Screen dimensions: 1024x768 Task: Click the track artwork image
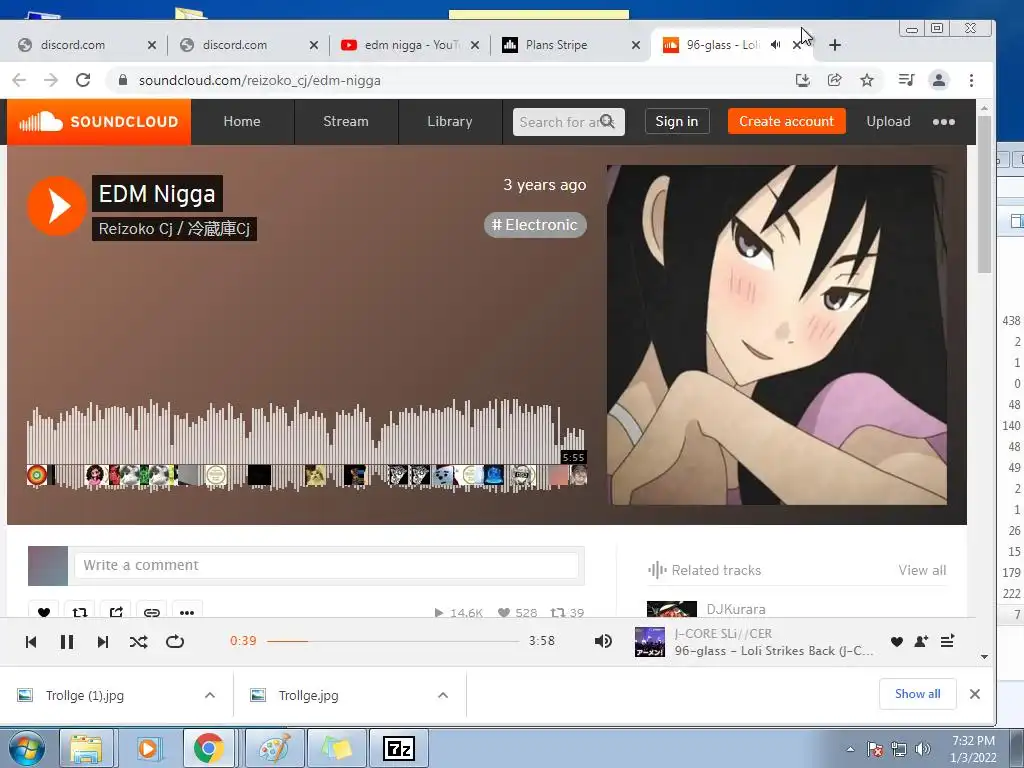point(776,335)
